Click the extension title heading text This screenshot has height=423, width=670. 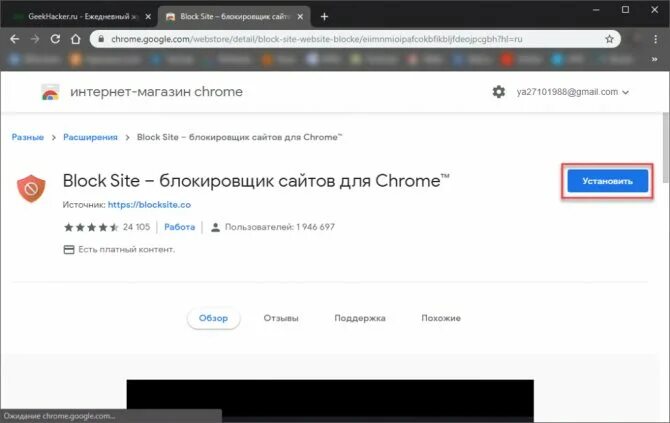256,181
